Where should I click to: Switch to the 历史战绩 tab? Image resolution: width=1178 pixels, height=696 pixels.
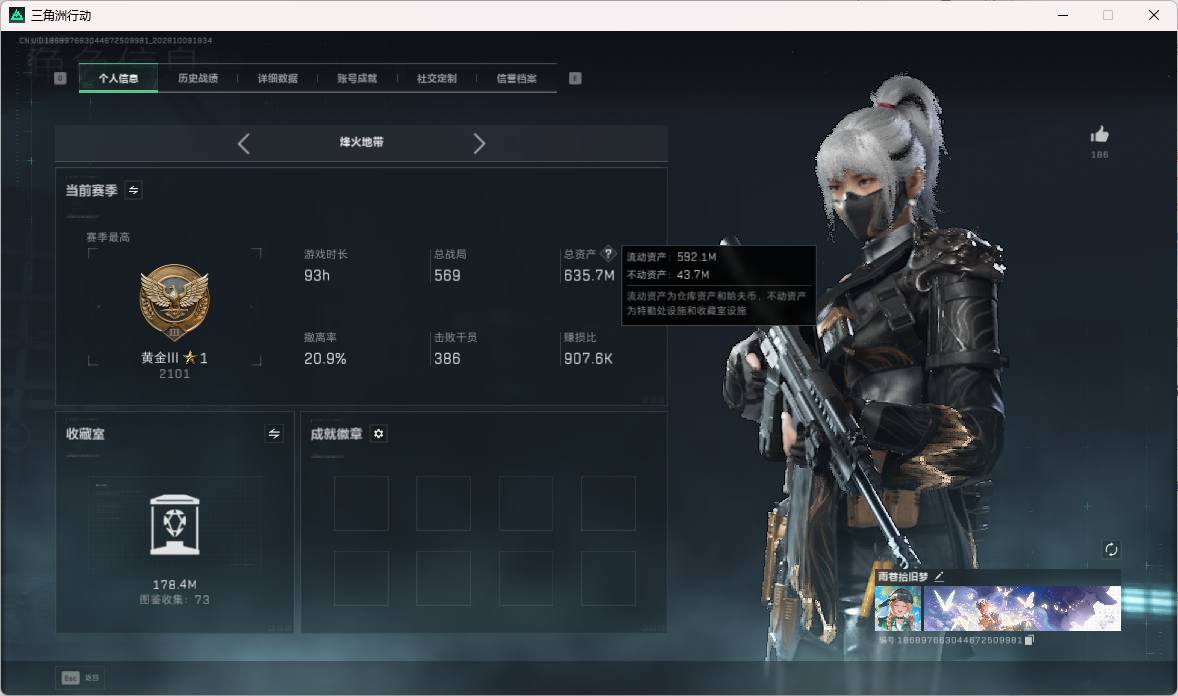(198, 78)
